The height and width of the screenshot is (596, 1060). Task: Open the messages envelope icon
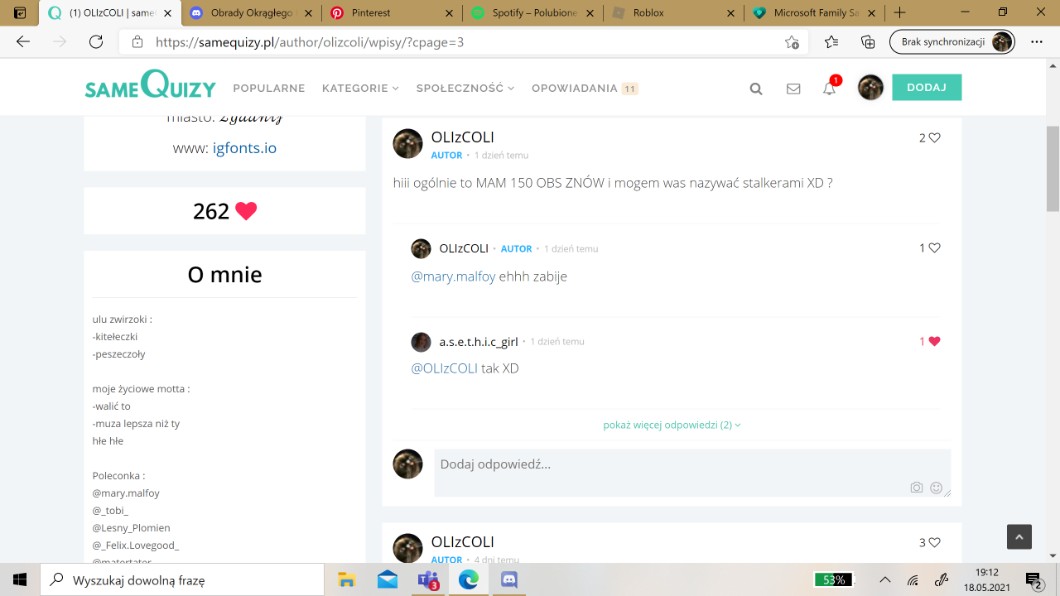tap(793, 88)
